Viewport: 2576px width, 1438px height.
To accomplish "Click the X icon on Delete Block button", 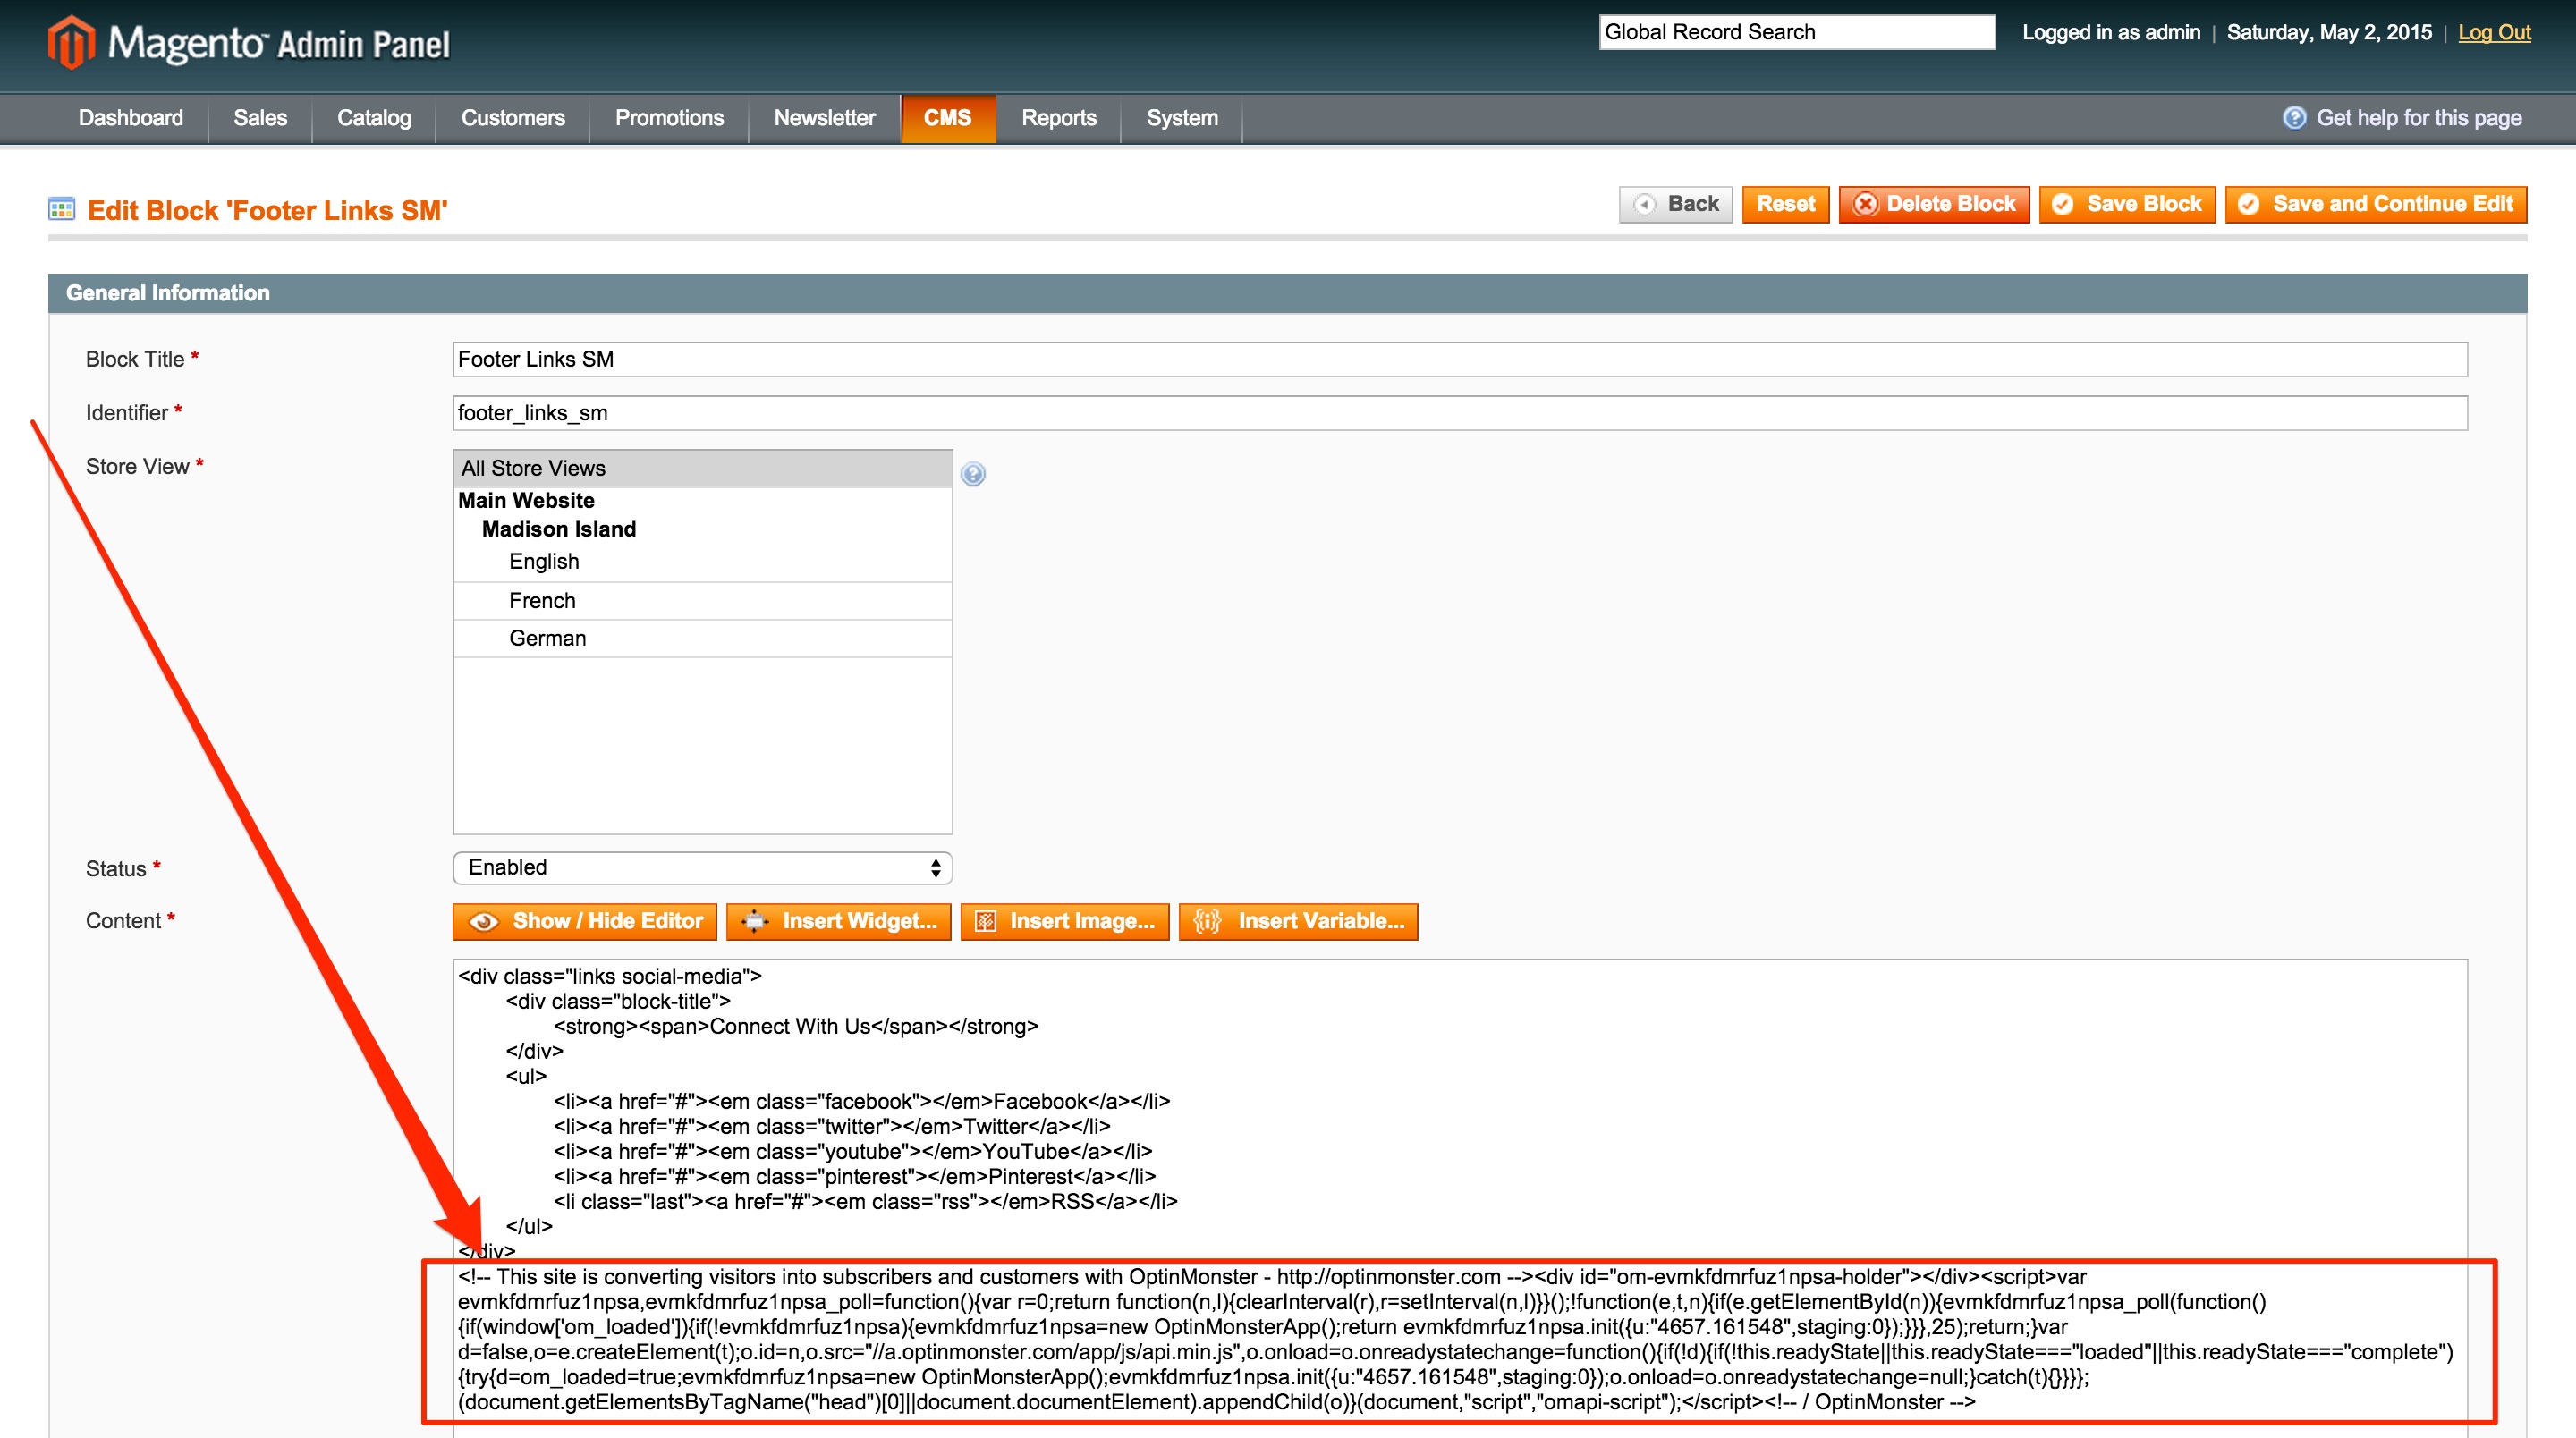I will tap(1866, 205).
